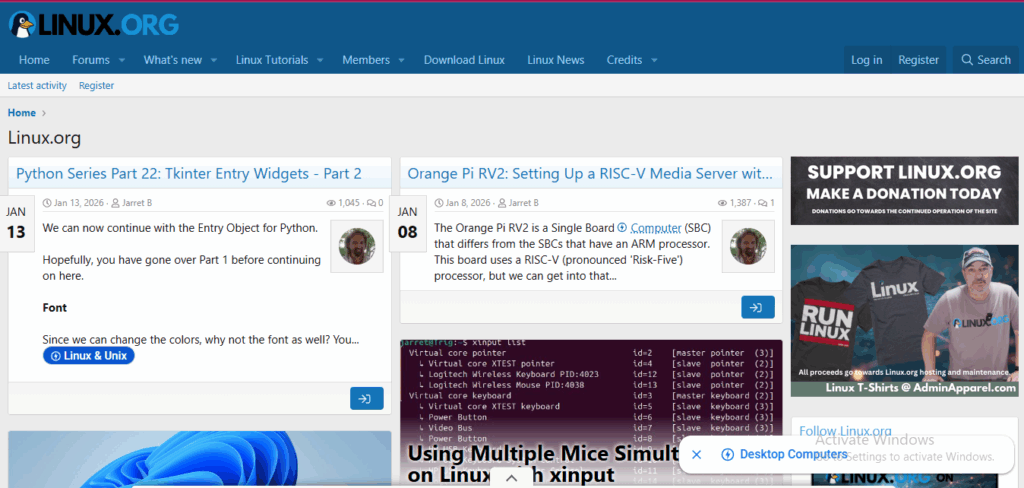Open the Credits nav item
This screenshot has height=488, width=1024.
click(x=624, y=60)
